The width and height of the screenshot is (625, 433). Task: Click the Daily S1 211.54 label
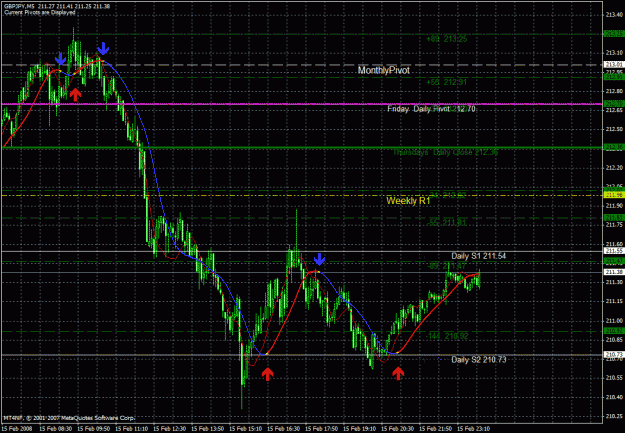pos(478,256)
